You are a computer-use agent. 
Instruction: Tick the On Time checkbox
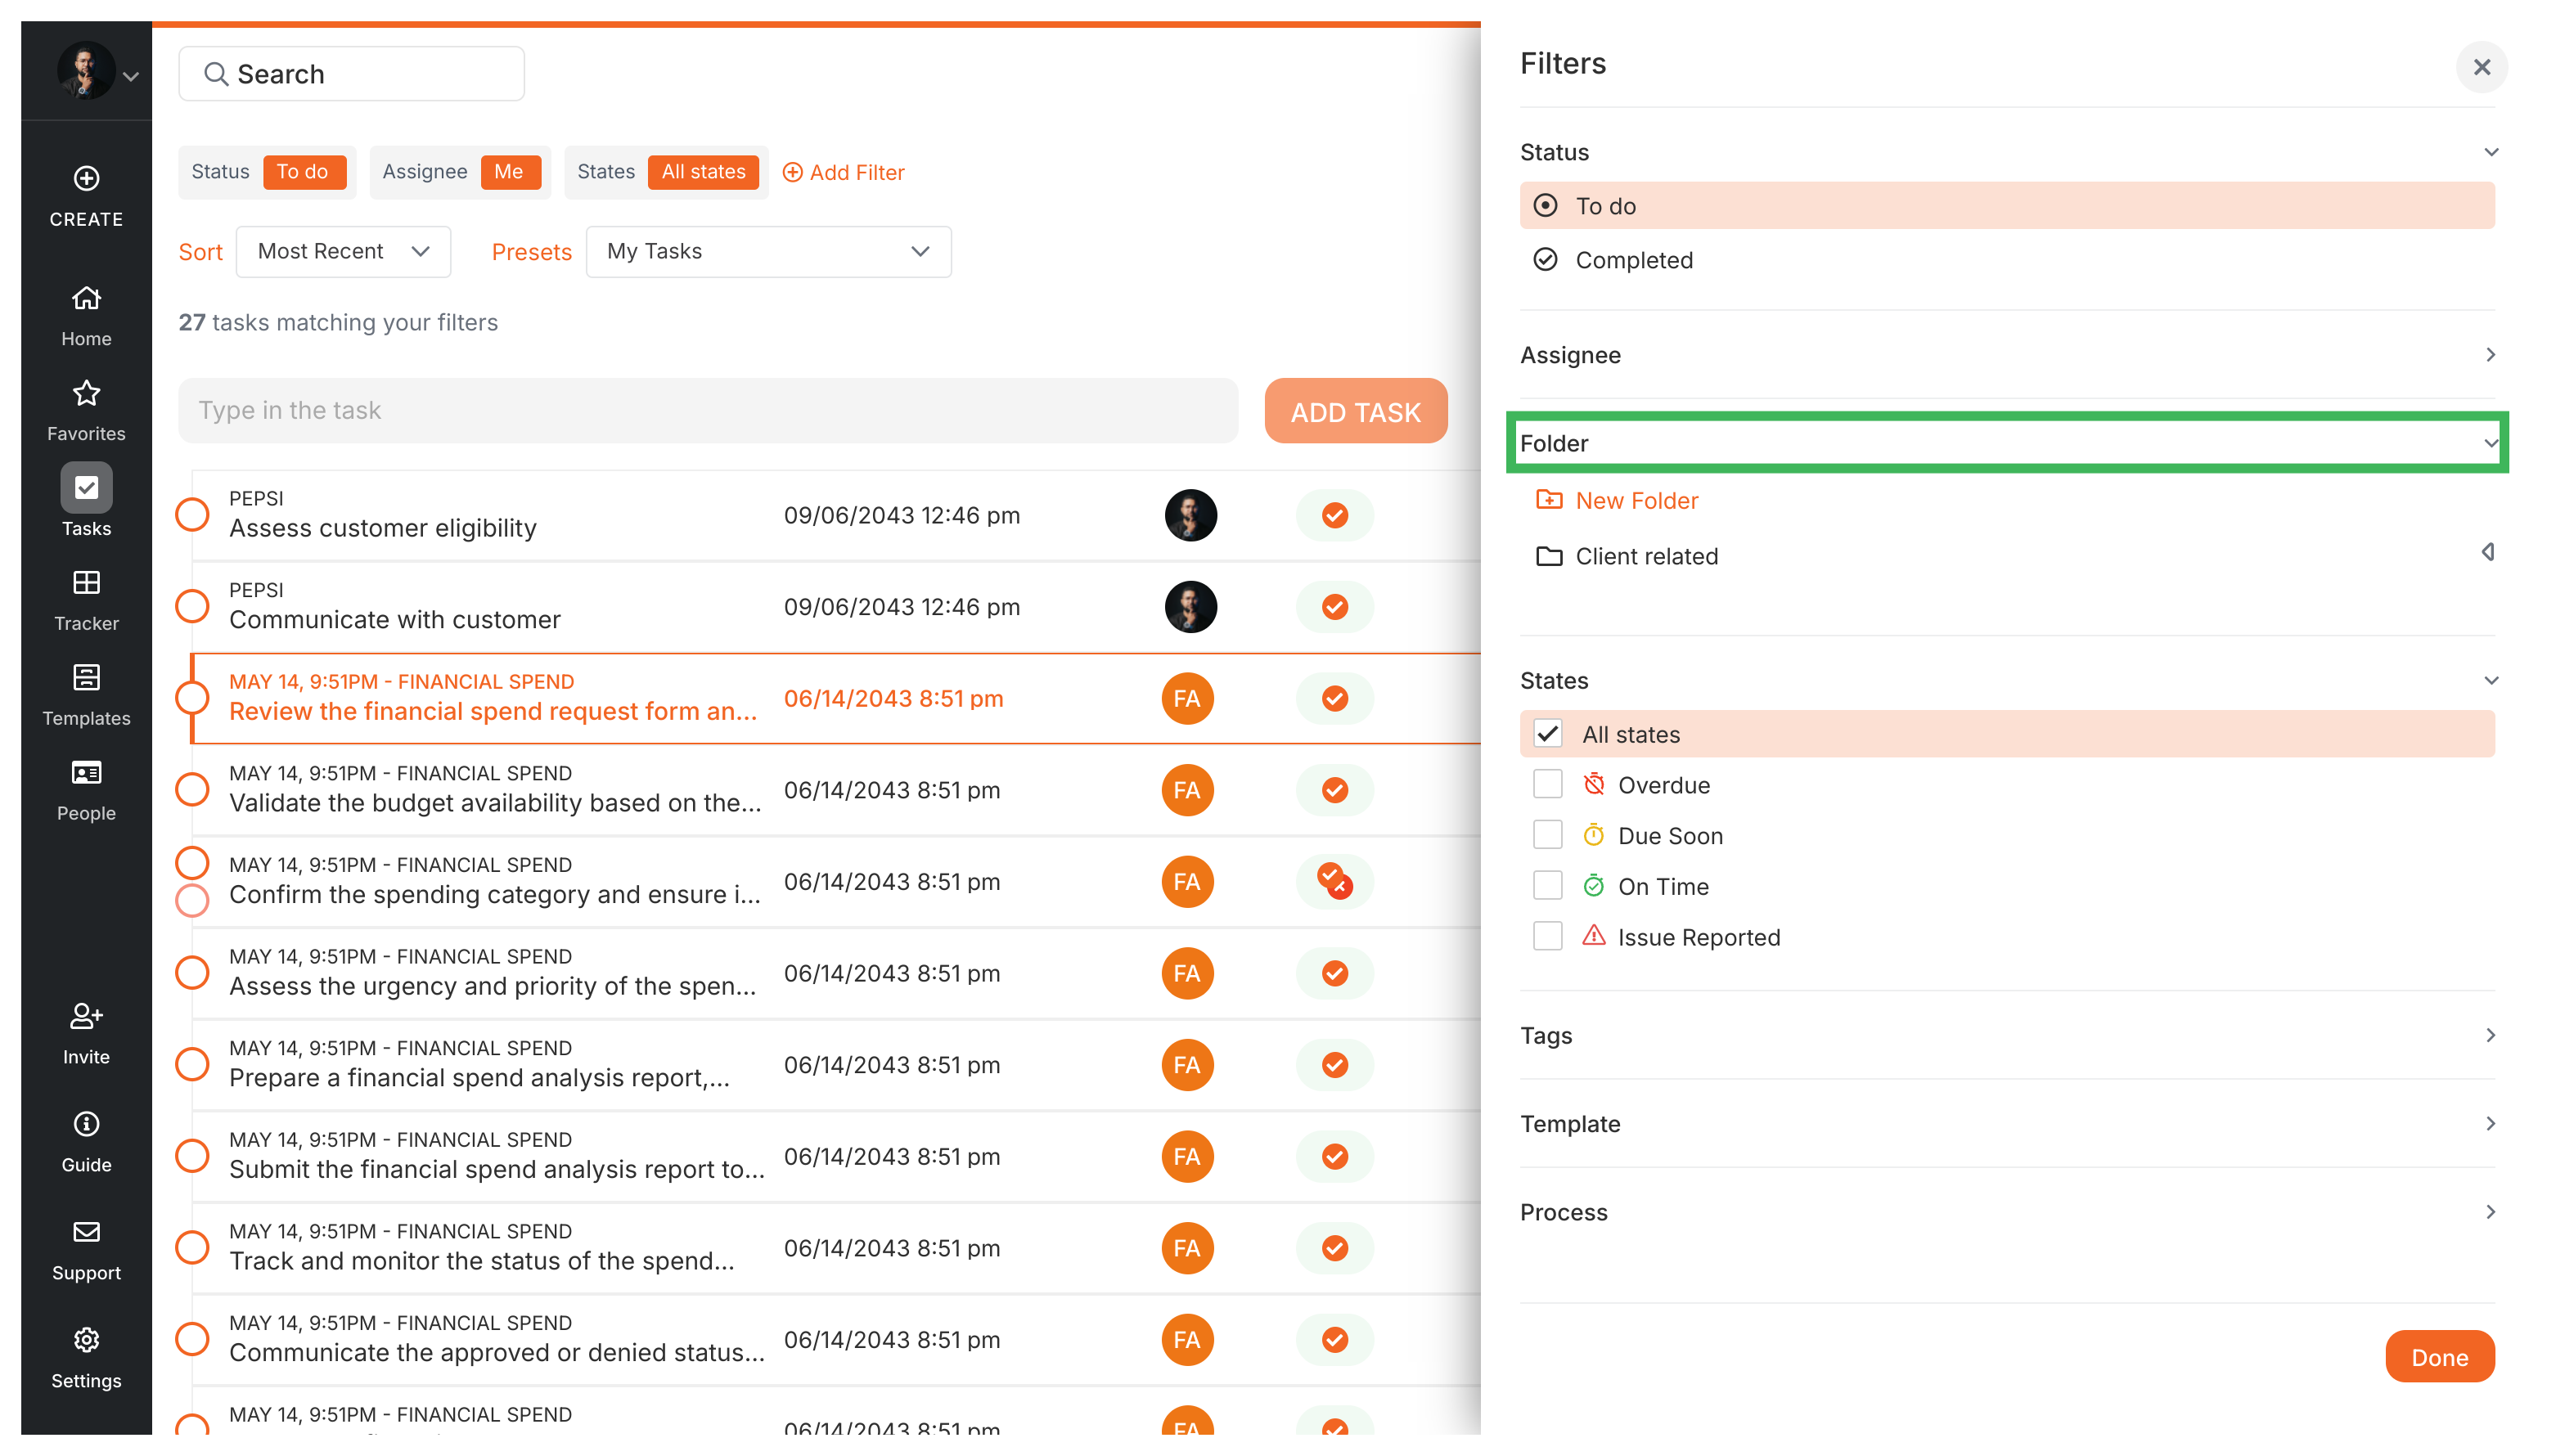pos(1547,885)
